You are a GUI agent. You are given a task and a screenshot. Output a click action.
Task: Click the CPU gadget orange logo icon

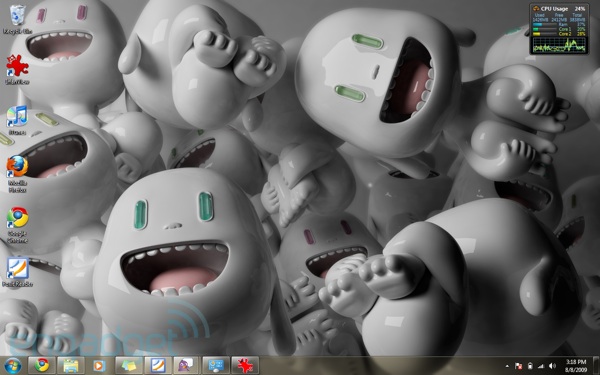point(536,8)
